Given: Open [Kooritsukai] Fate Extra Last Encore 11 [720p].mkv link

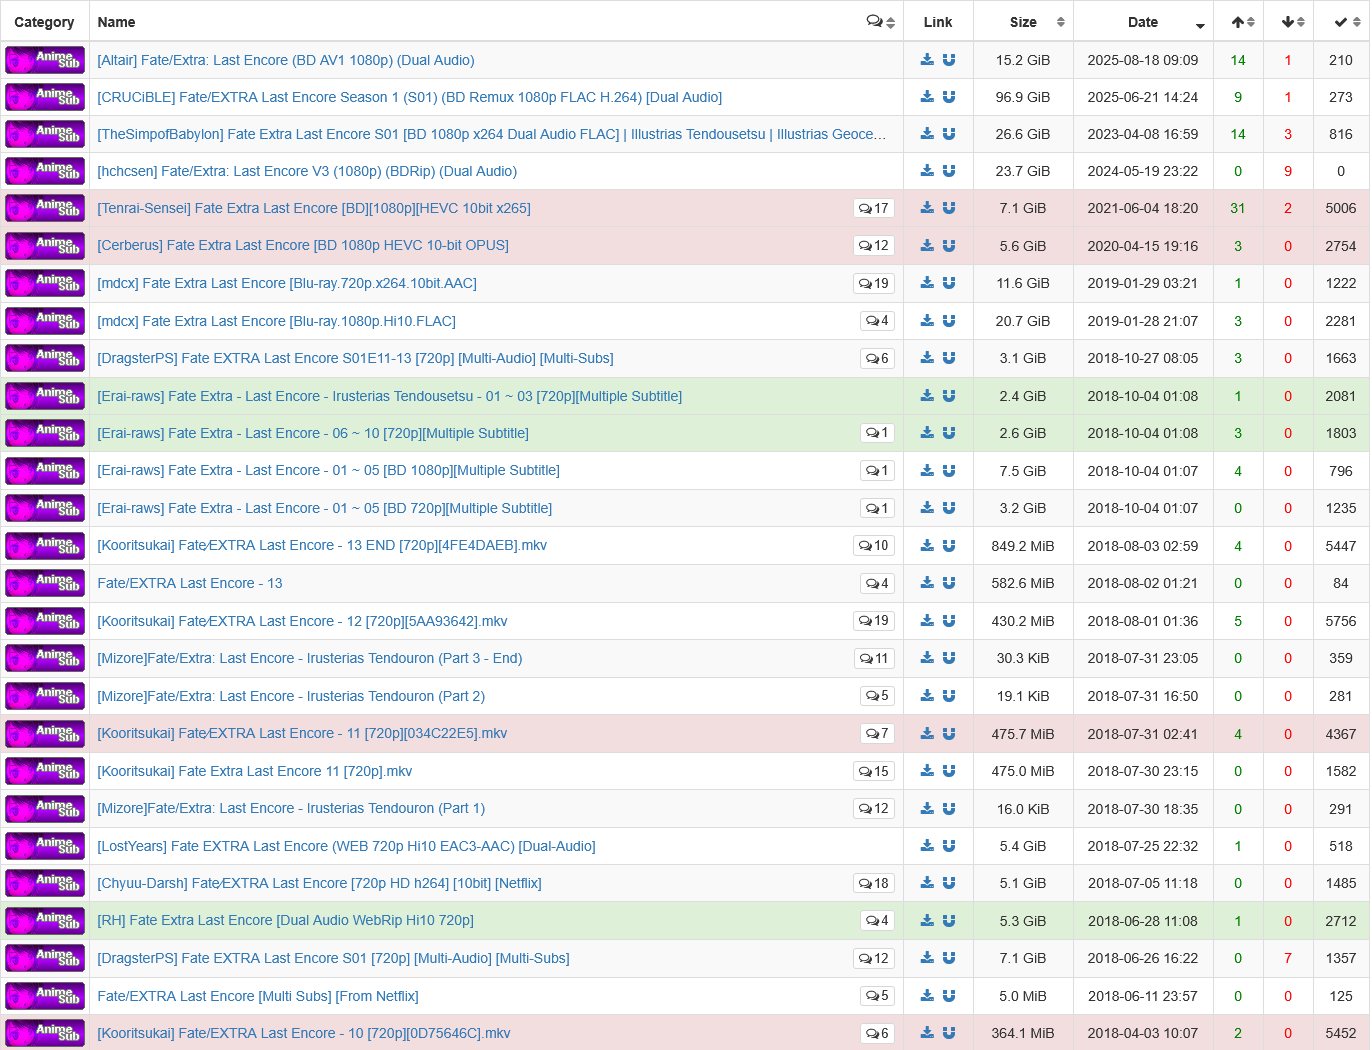Looking at the screenshot, I should (255, 771).
